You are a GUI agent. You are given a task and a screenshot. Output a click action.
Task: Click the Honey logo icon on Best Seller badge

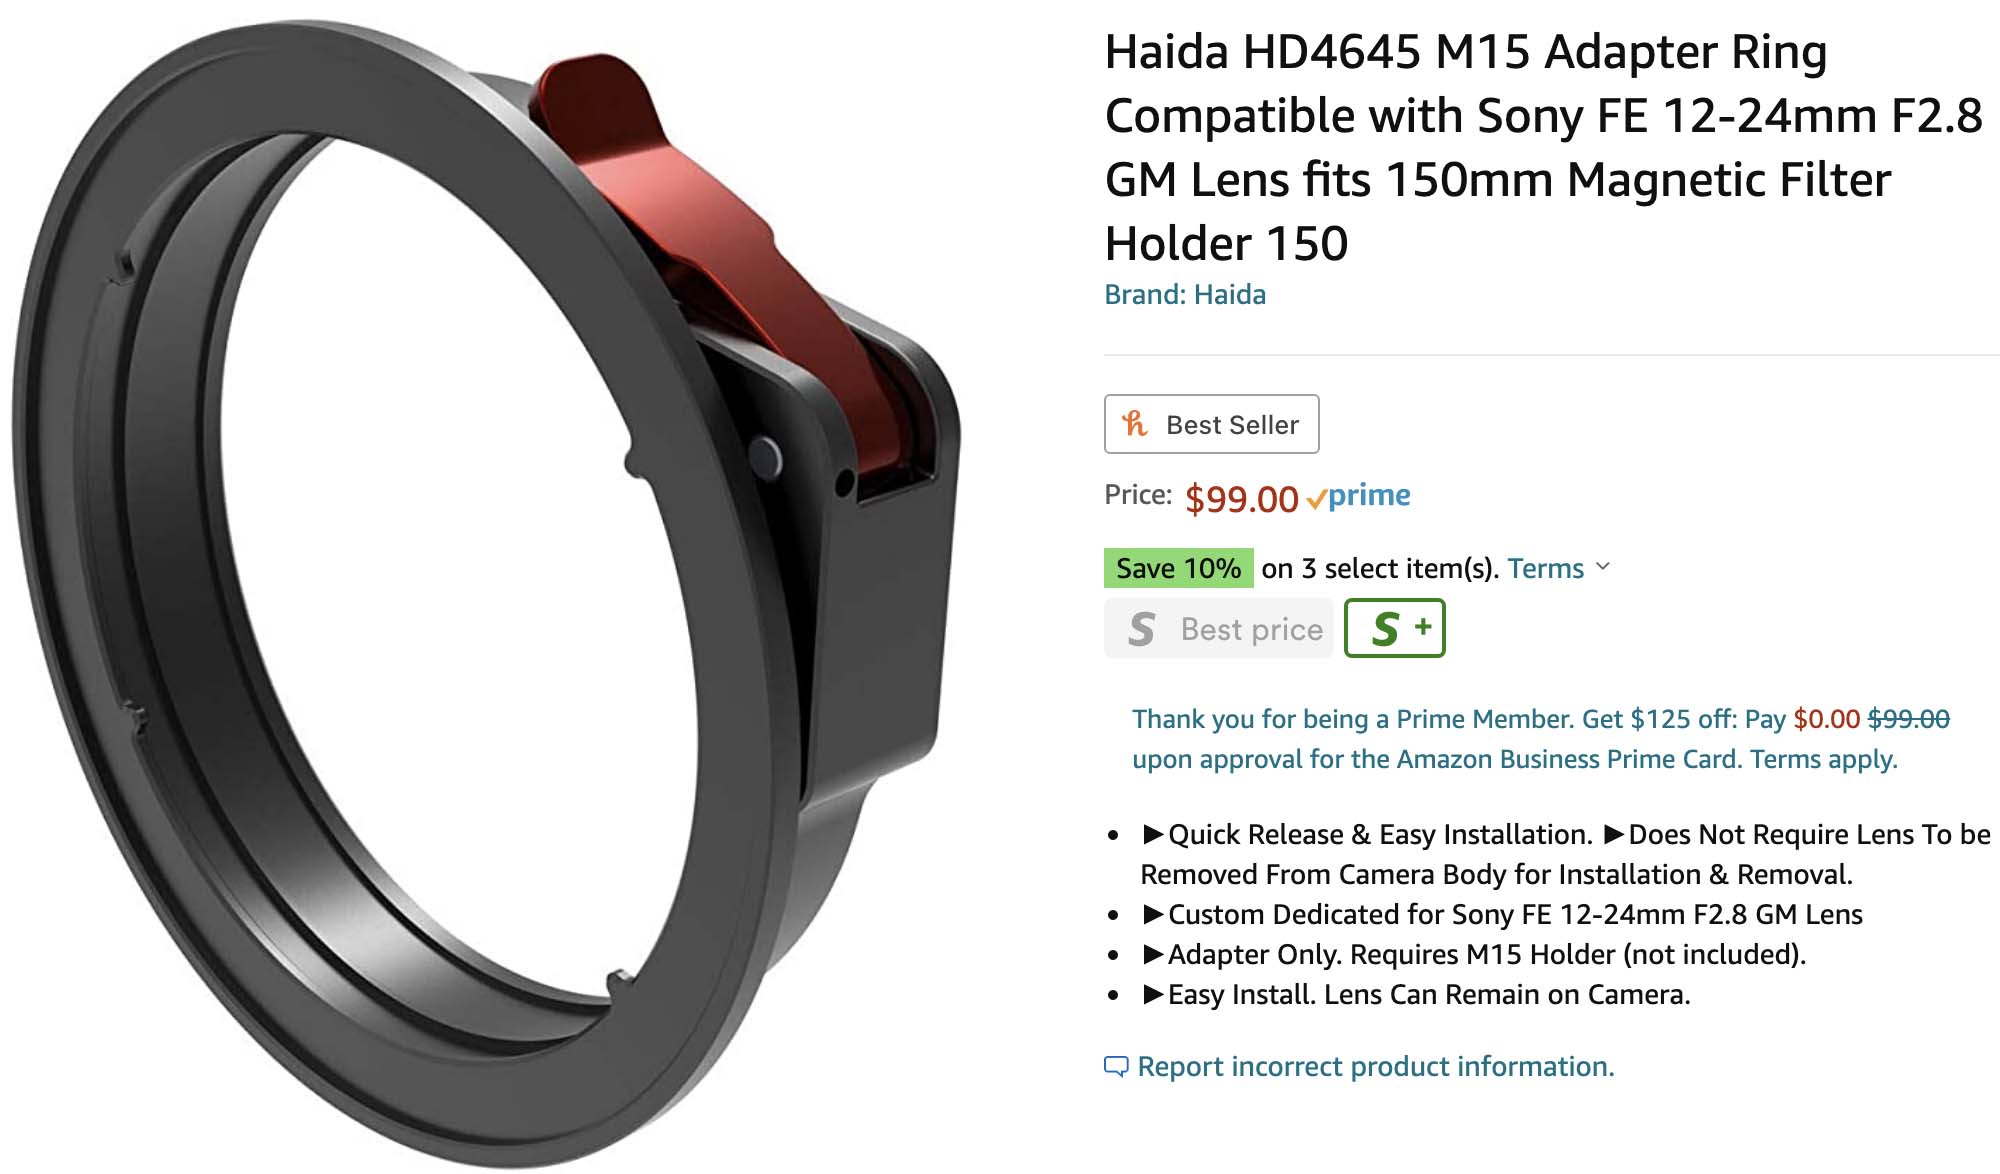(x=1134, y=424)
